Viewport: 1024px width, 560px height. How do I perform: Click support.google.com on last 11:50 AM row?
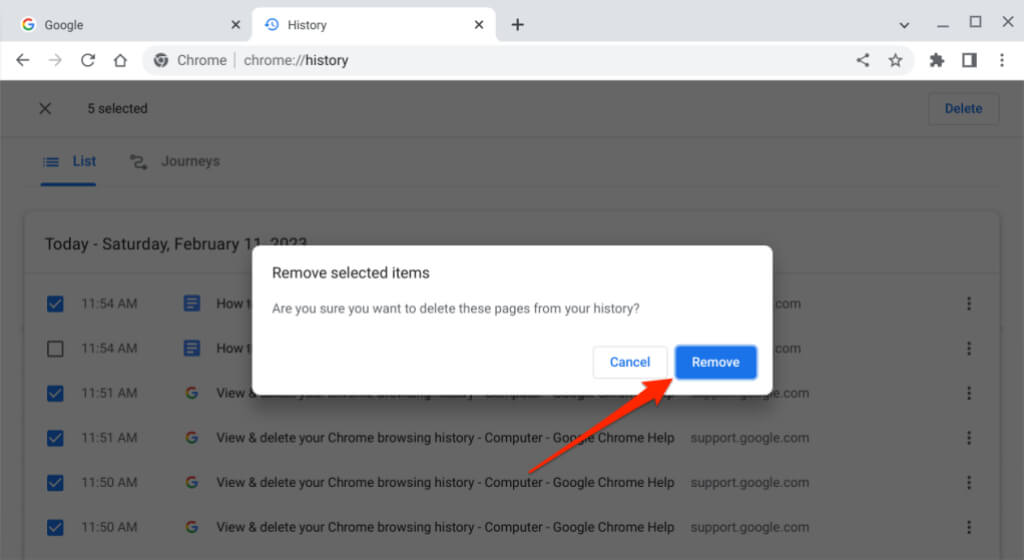coord(749,527)
